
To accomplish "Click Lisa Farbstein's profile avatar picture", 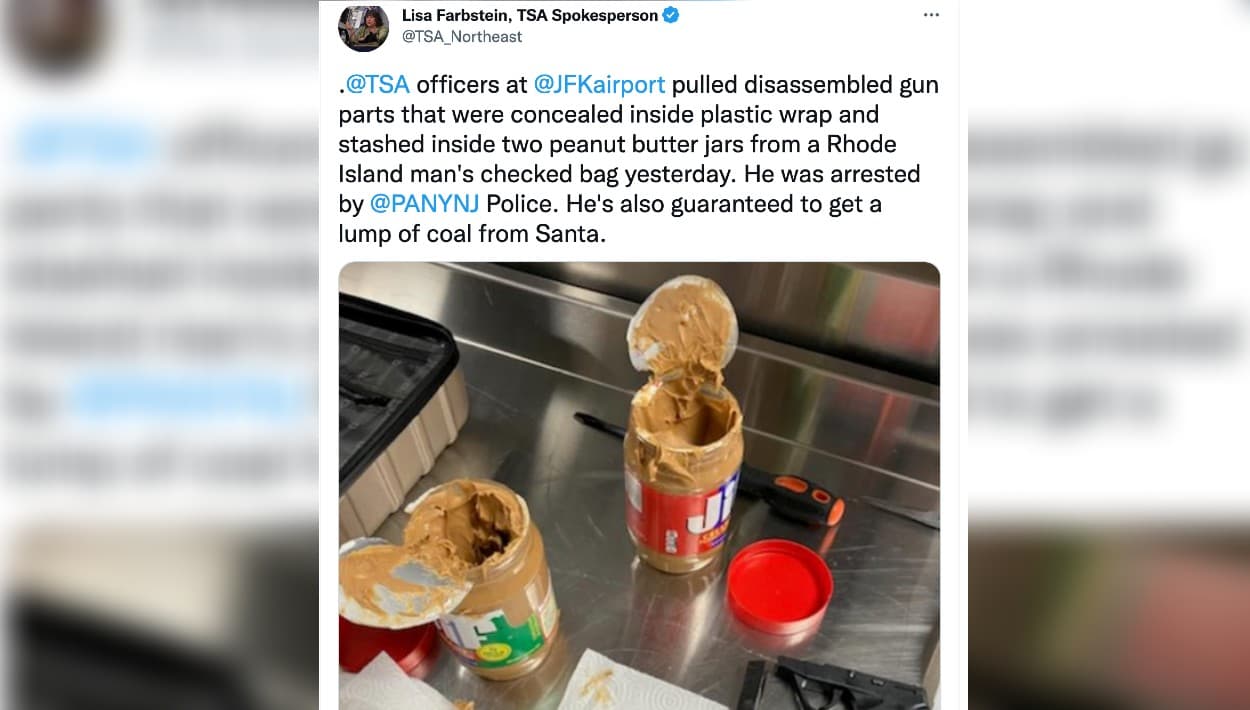I will pyautogui.click(x=363, y=27).
